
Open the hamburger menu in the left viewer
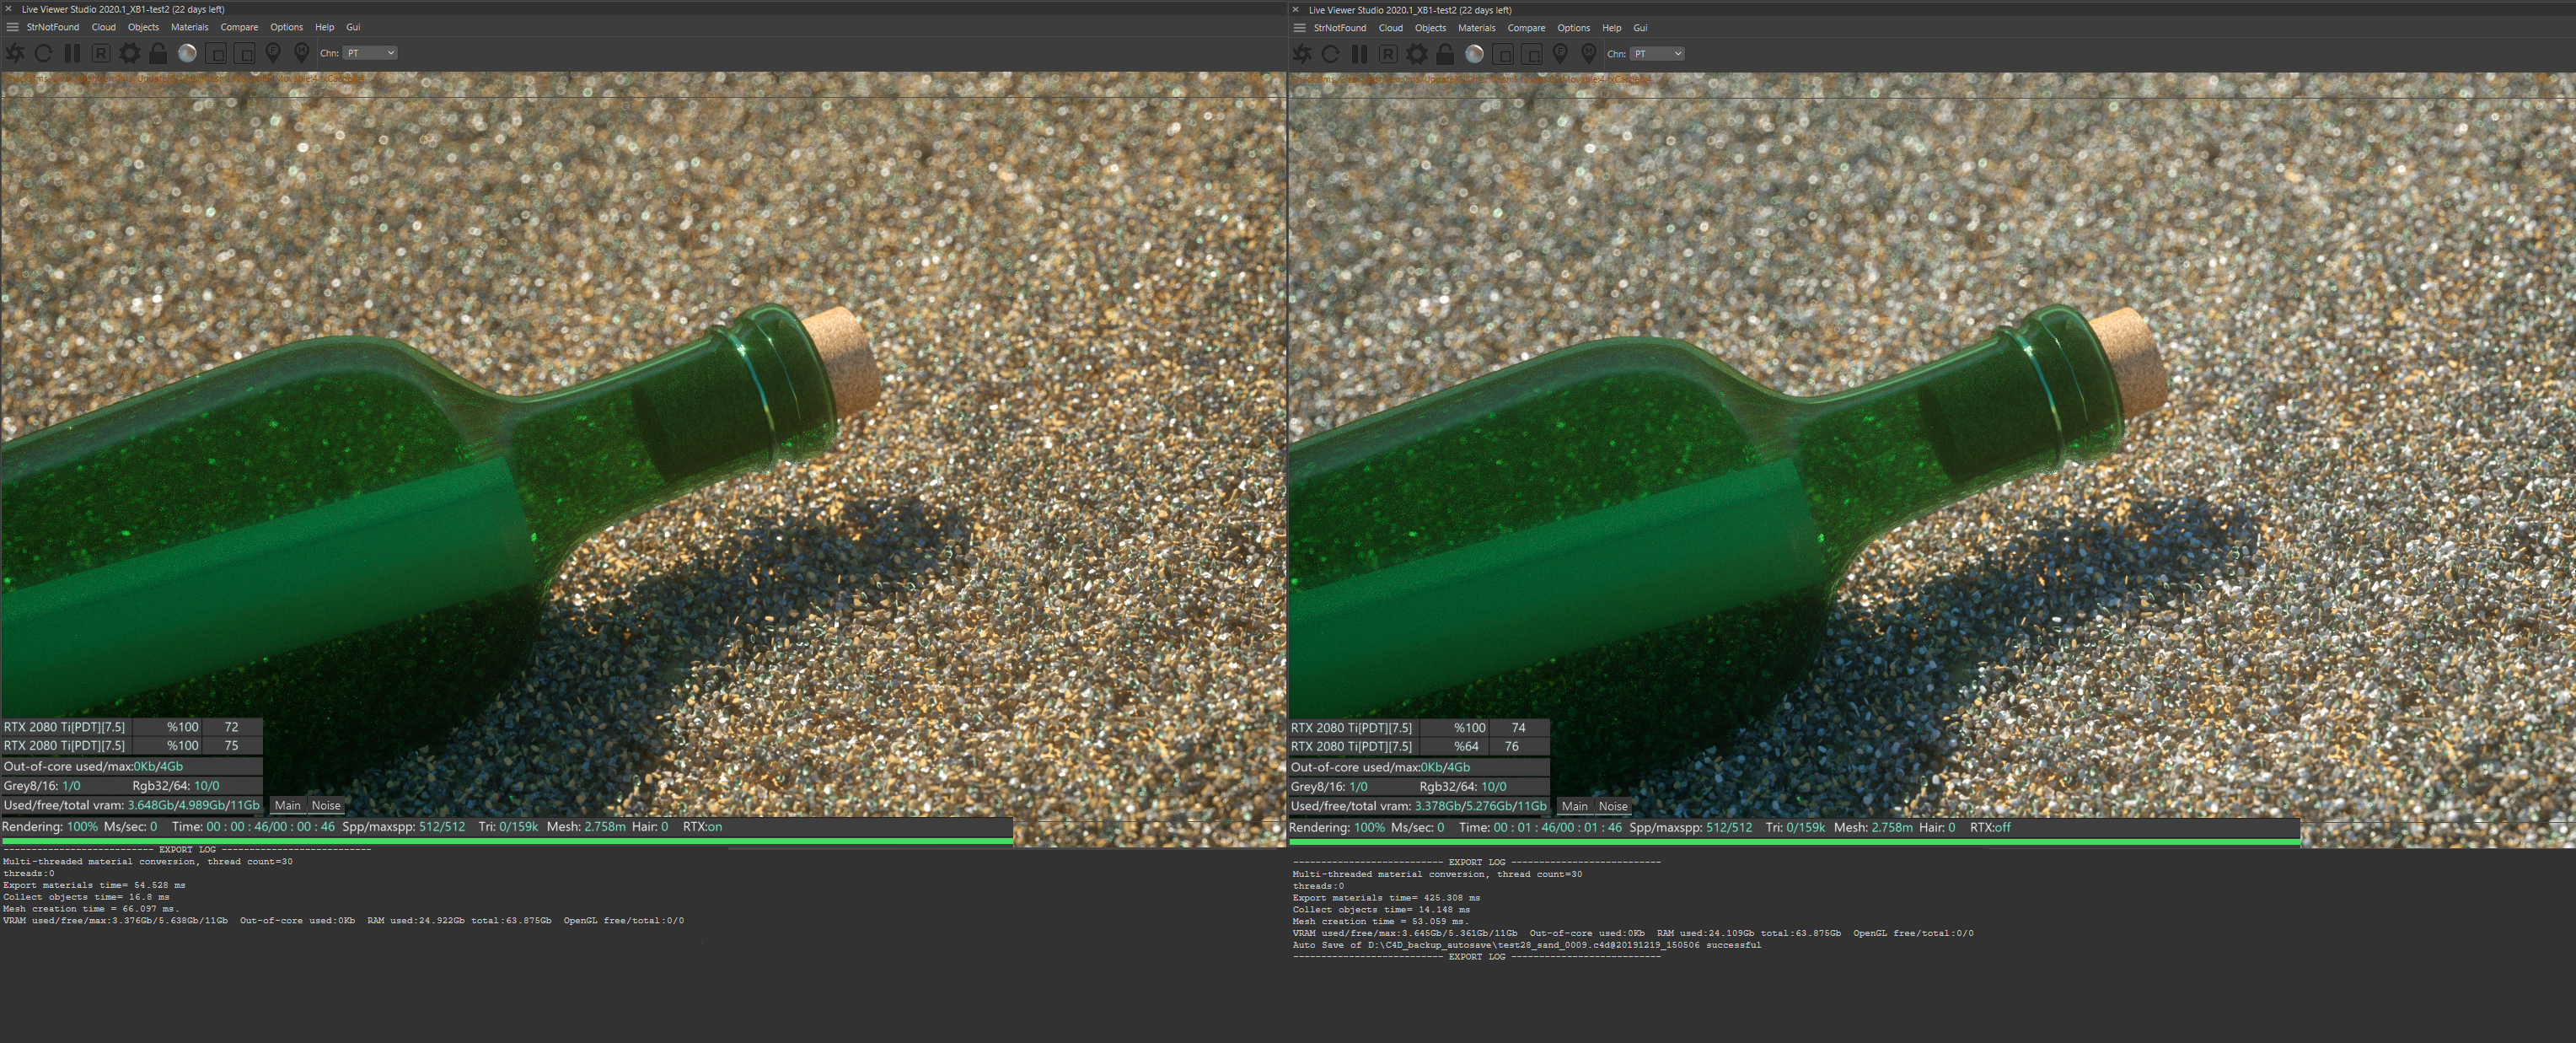point(12,27)
